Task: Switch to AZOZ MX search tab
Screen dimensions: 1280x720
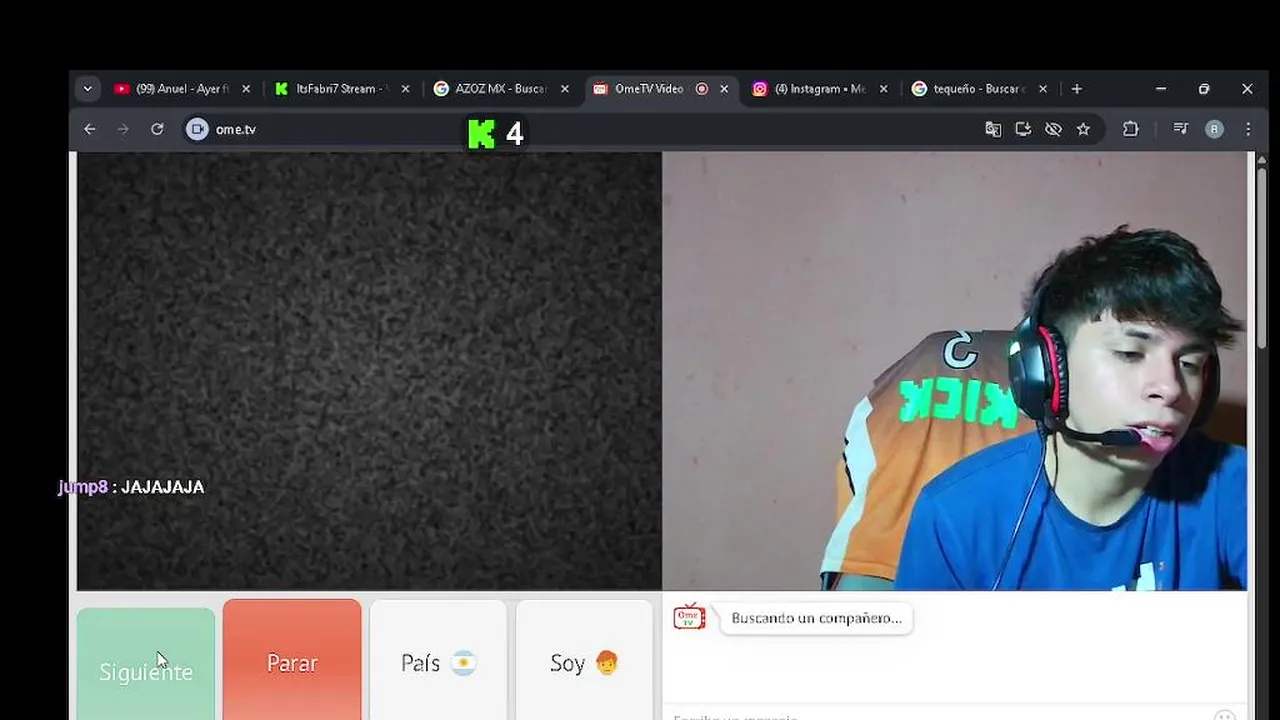Action: pyautogui.click(x=500, y=89)
